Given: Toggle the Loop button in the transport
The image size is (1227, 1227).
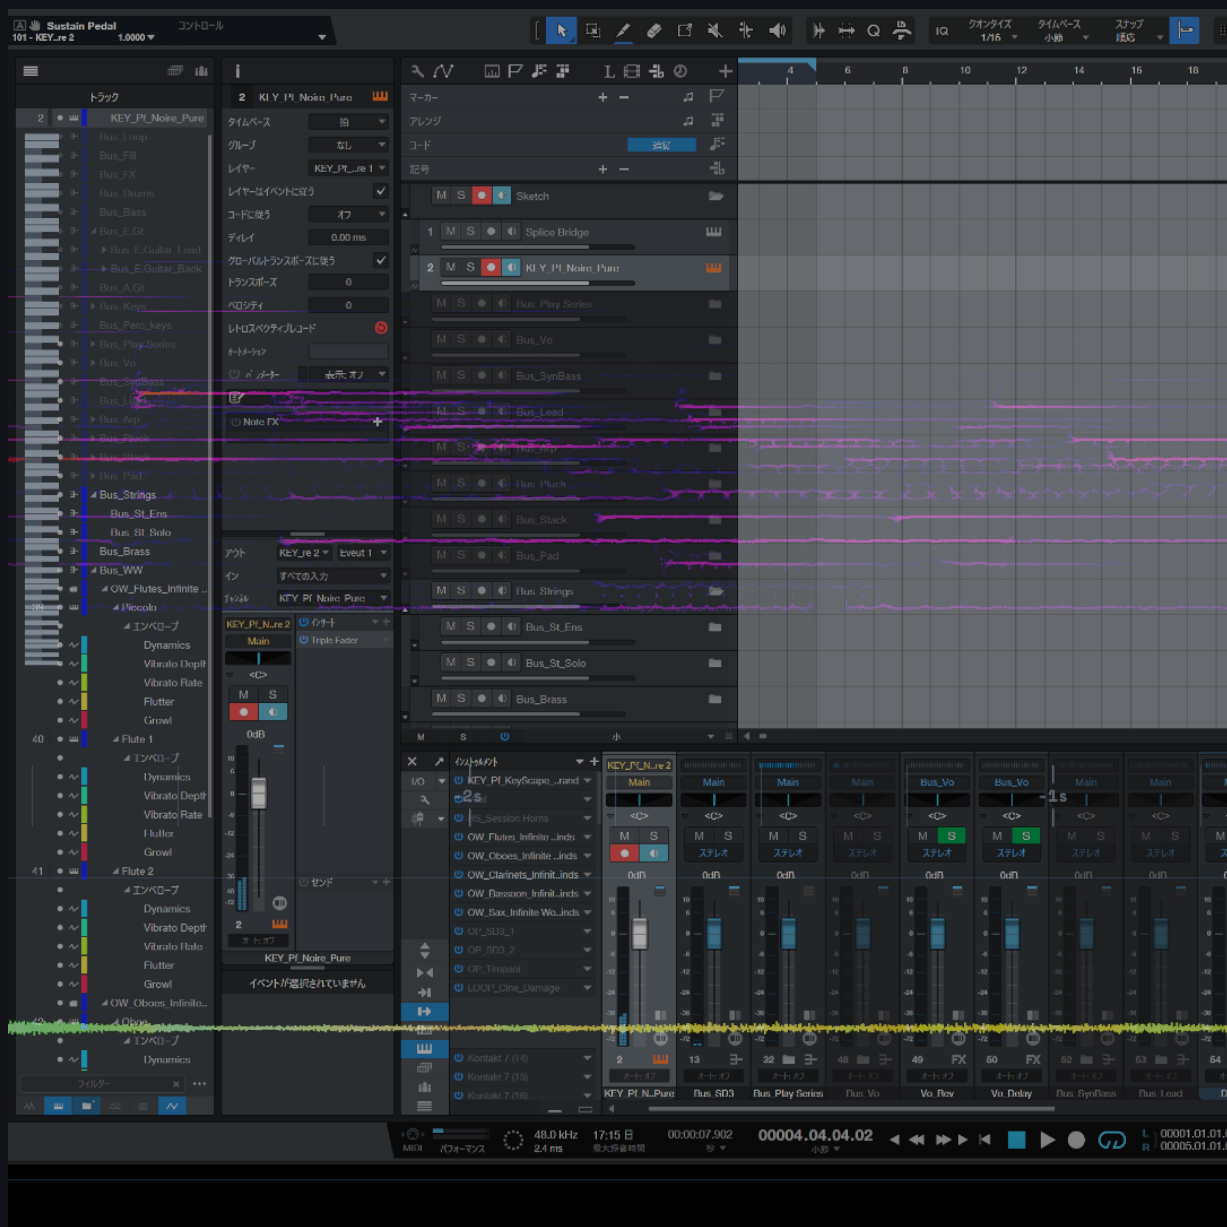Looking at the screenshot, I should click(x=1111, y=1140).
